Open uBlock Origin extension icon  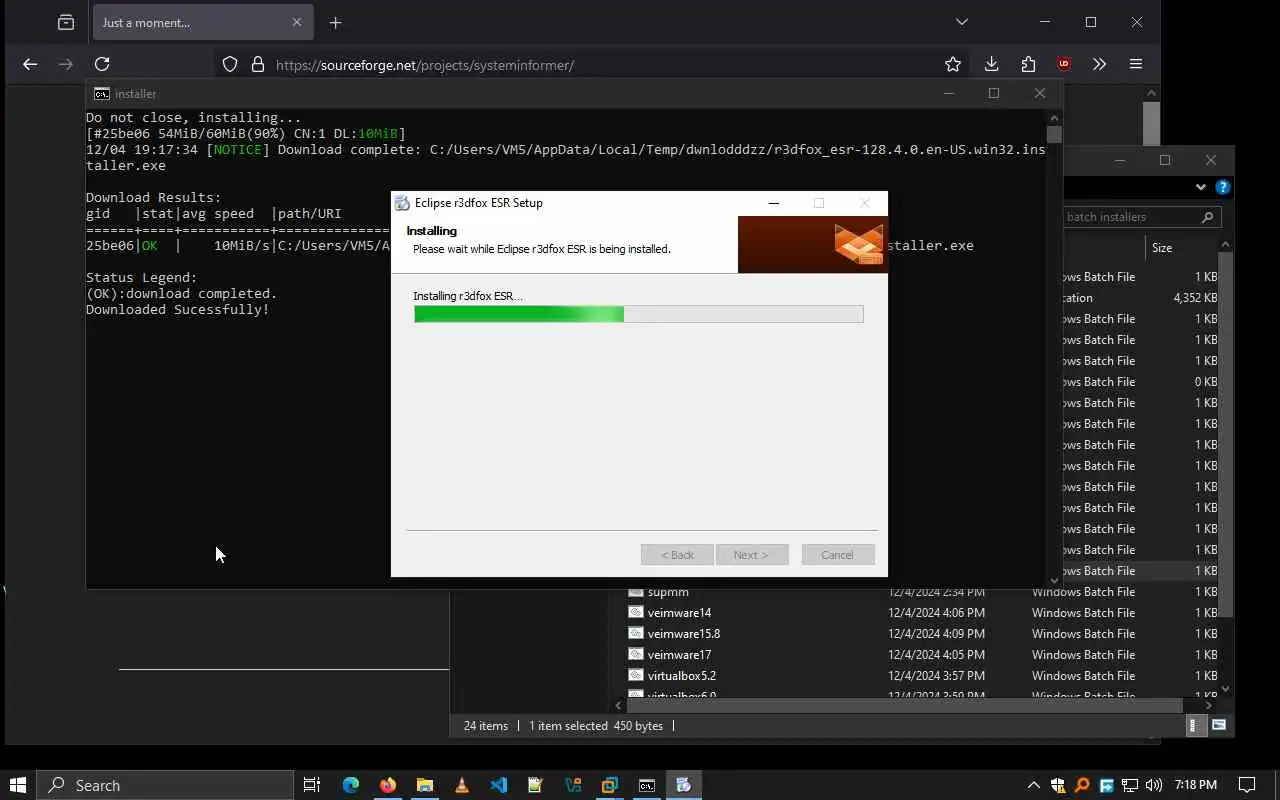coord(1064,64)
